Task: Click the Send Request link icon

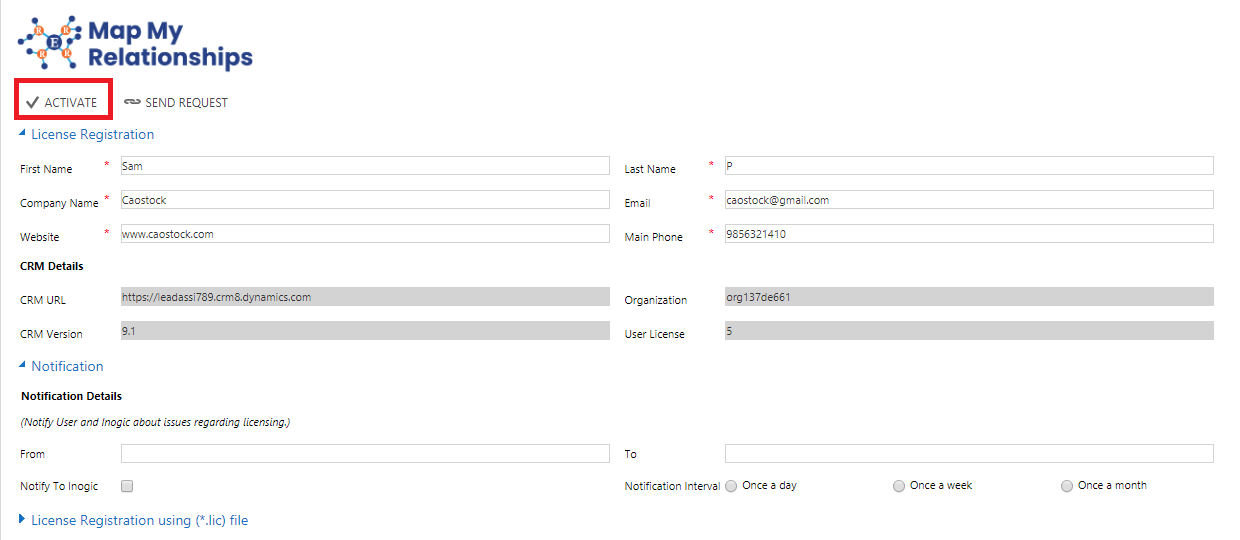Action: coord(132,102)
